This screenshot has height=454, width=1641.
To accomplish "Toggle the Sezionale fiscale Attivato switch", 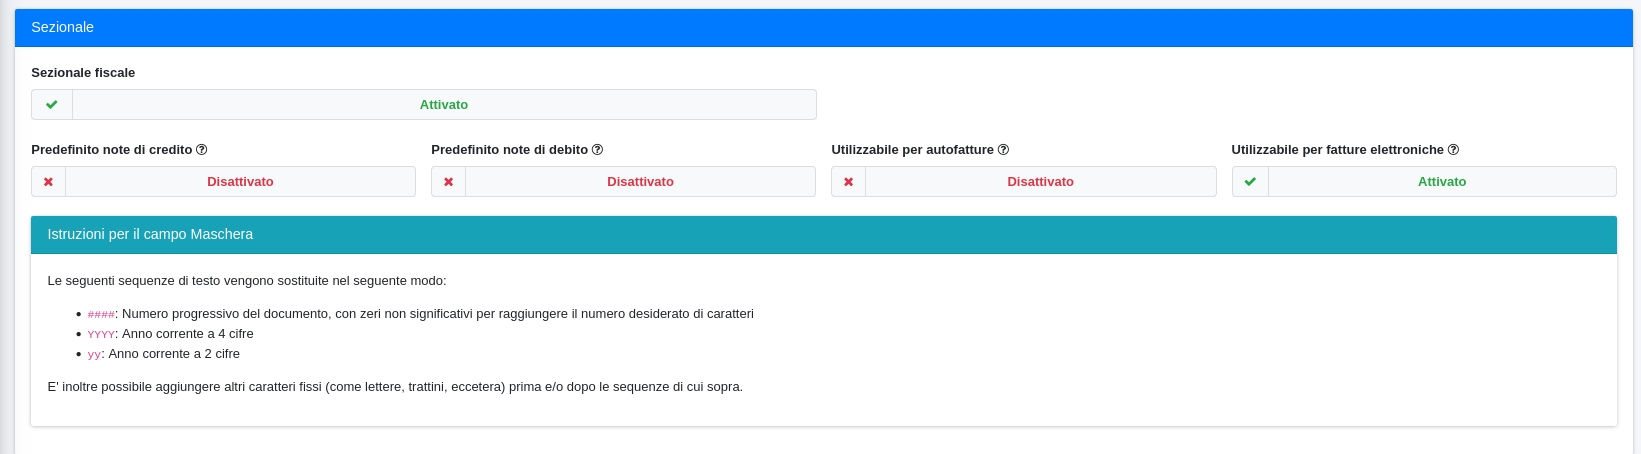I will point(444,105).
